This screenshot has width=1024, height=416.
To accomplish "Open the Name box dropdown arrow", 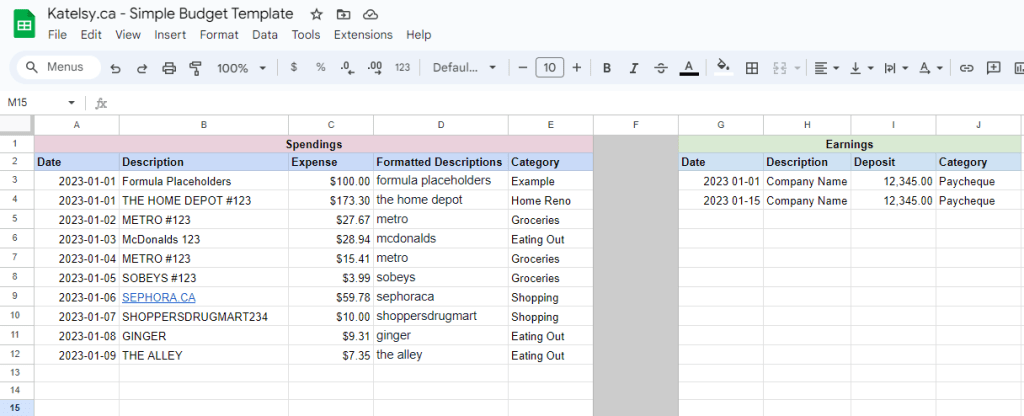I will (71, 103).
